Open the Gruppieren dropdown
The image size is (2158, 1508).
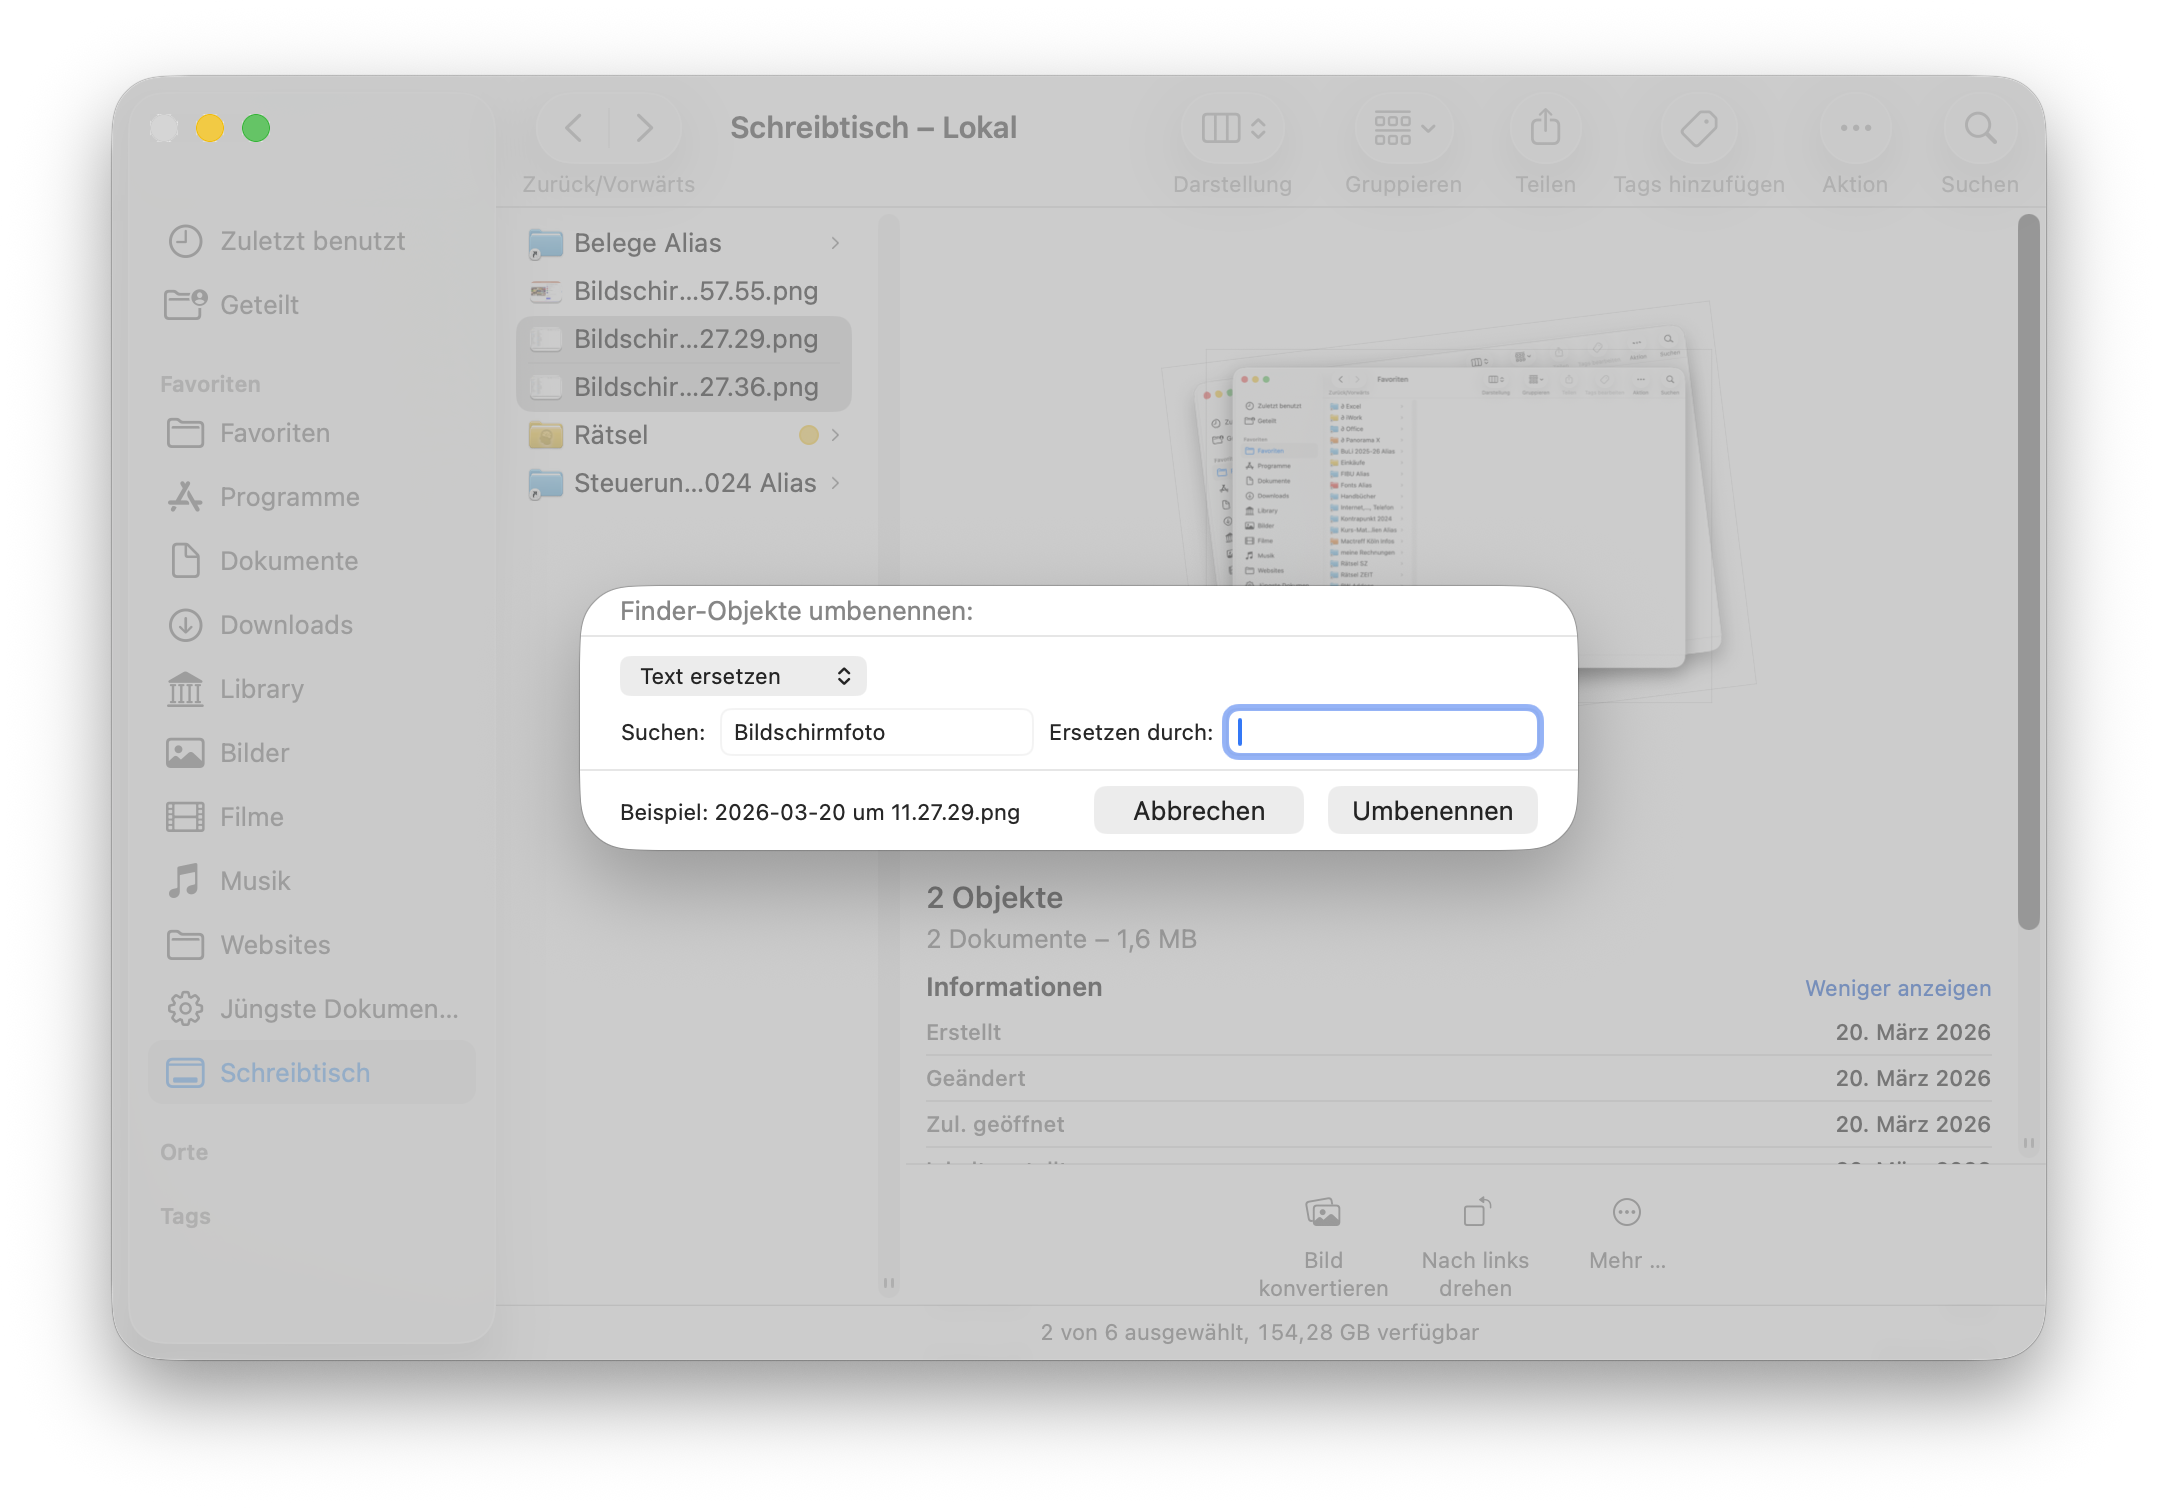[x=1403, y=128]
